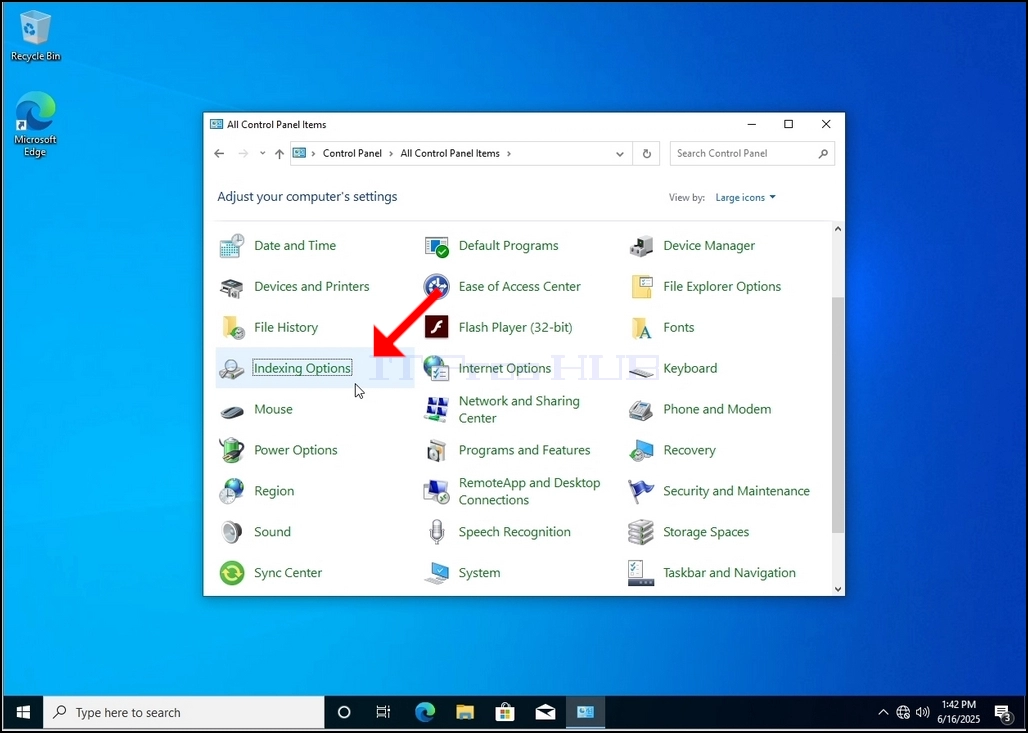Screen dimensions: 1028x733
Task: Click the Control Panel breadcrumb
Action: [x=352, y=153]
